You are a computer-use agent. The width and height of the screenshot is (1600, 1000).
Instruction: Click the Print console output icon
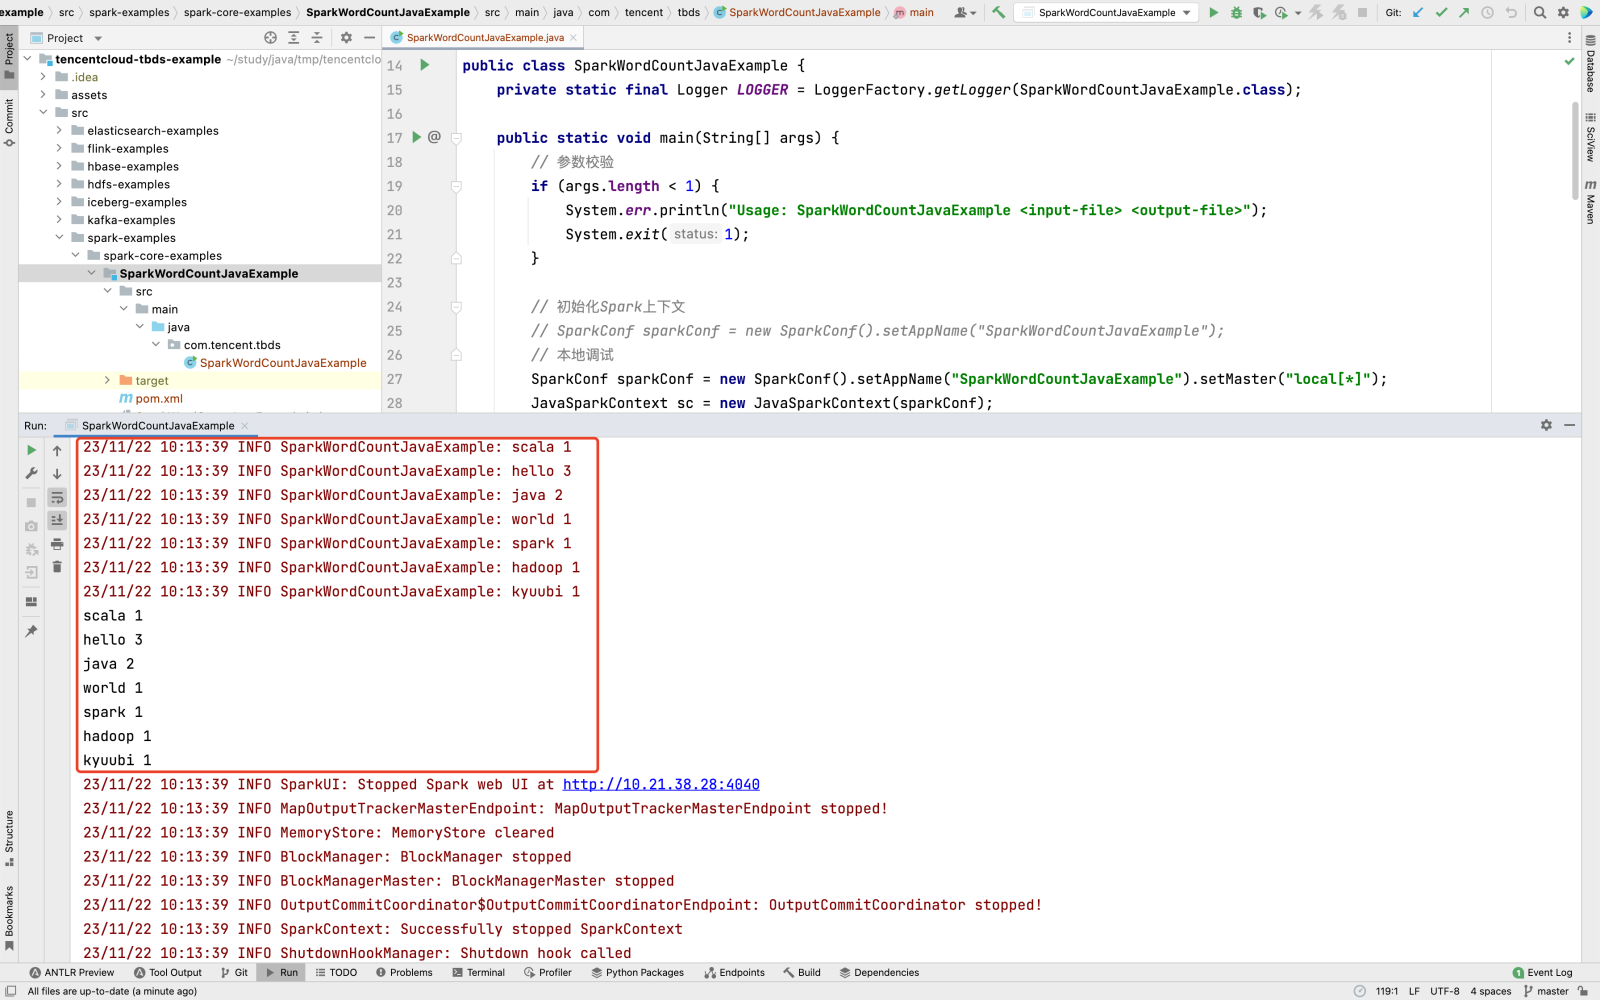tap(57, 544)
